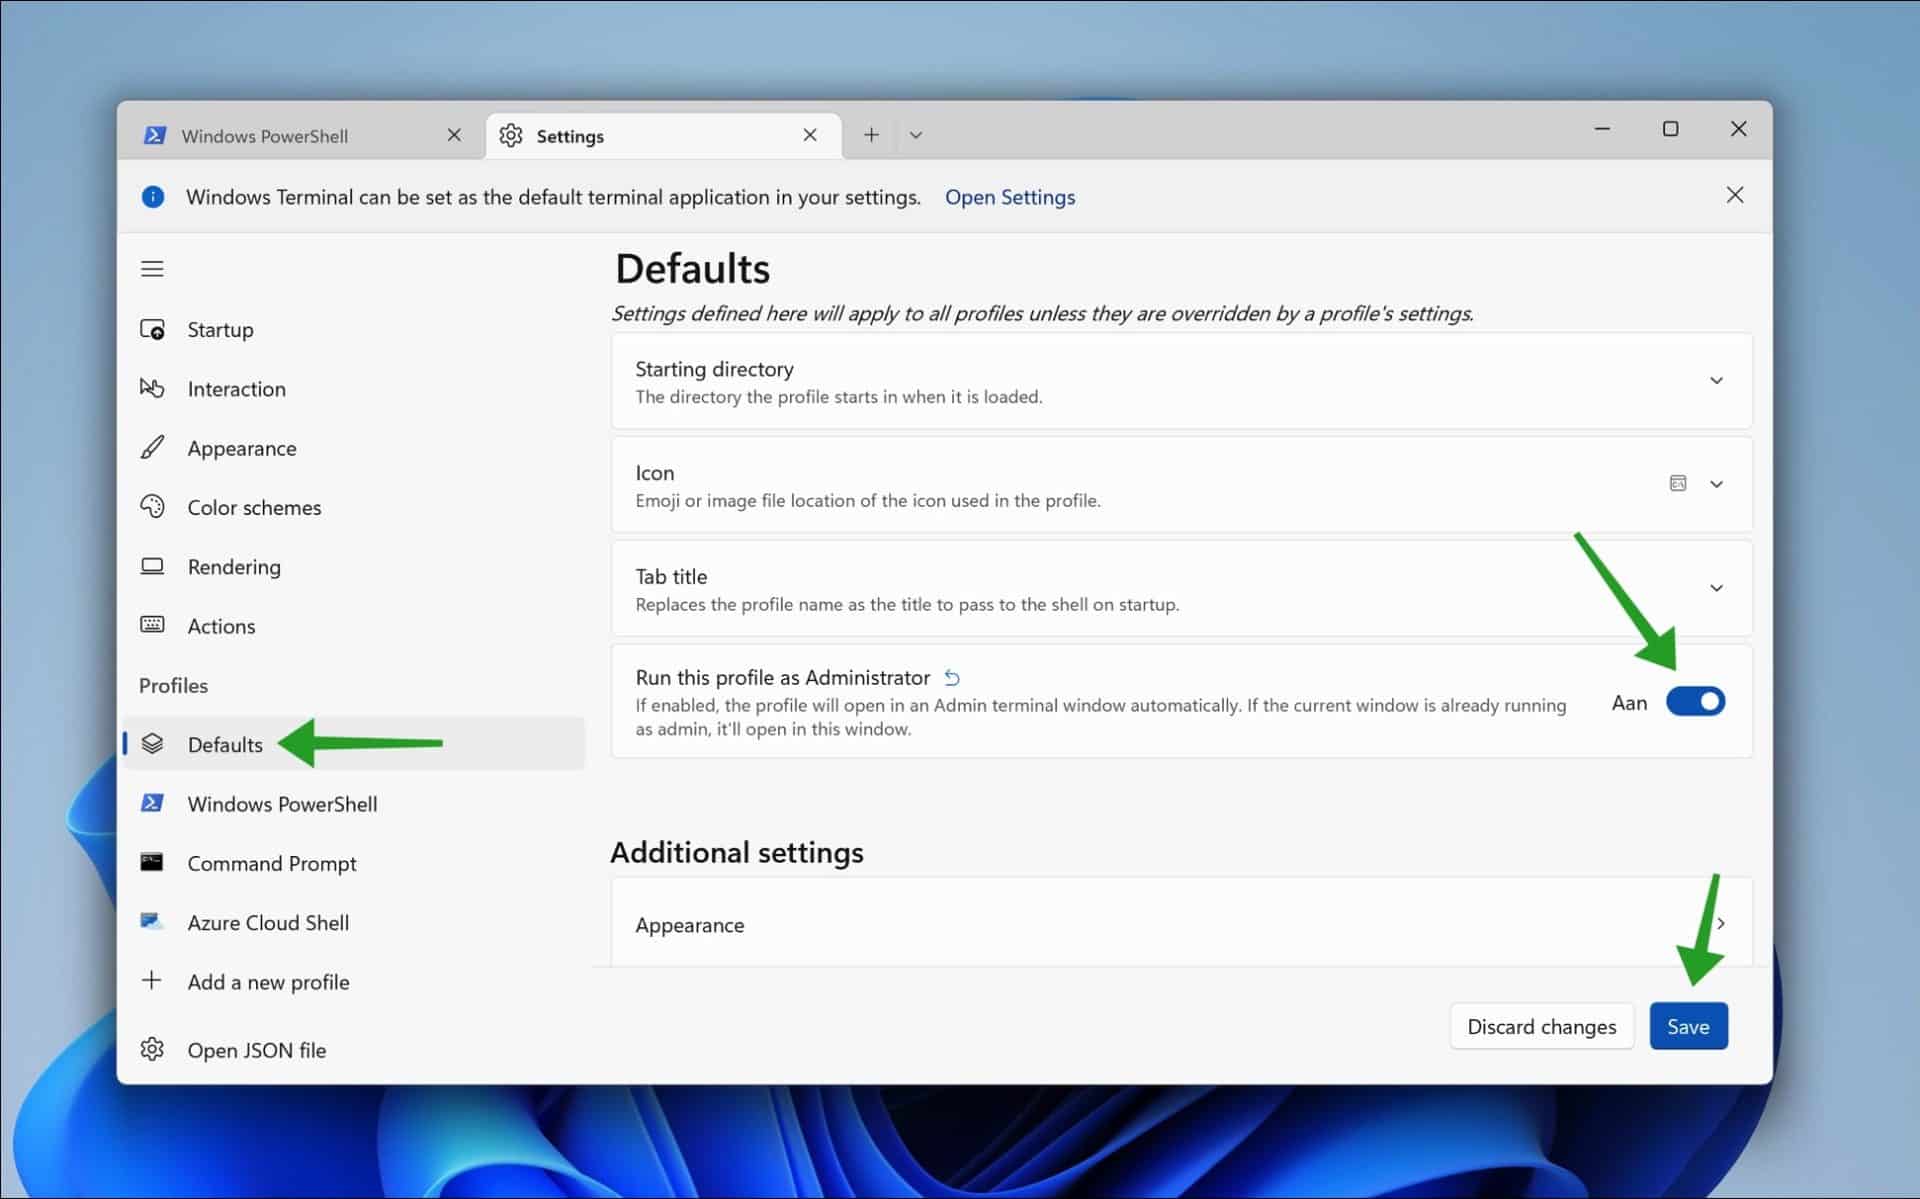
Task: Click the icon preview in Icon row
Action: coord(1678,484)
